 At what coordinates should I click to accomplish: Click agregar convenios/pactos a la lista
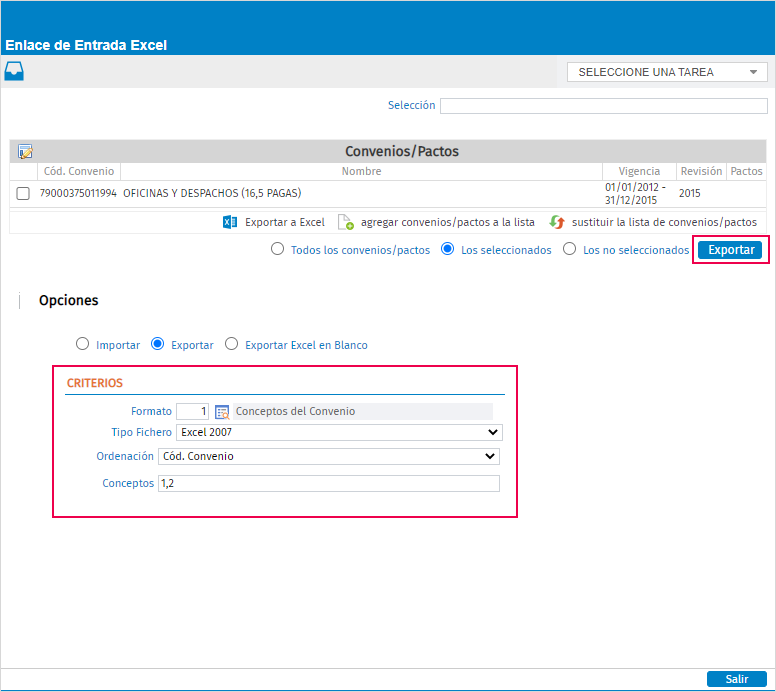(448, 222)
